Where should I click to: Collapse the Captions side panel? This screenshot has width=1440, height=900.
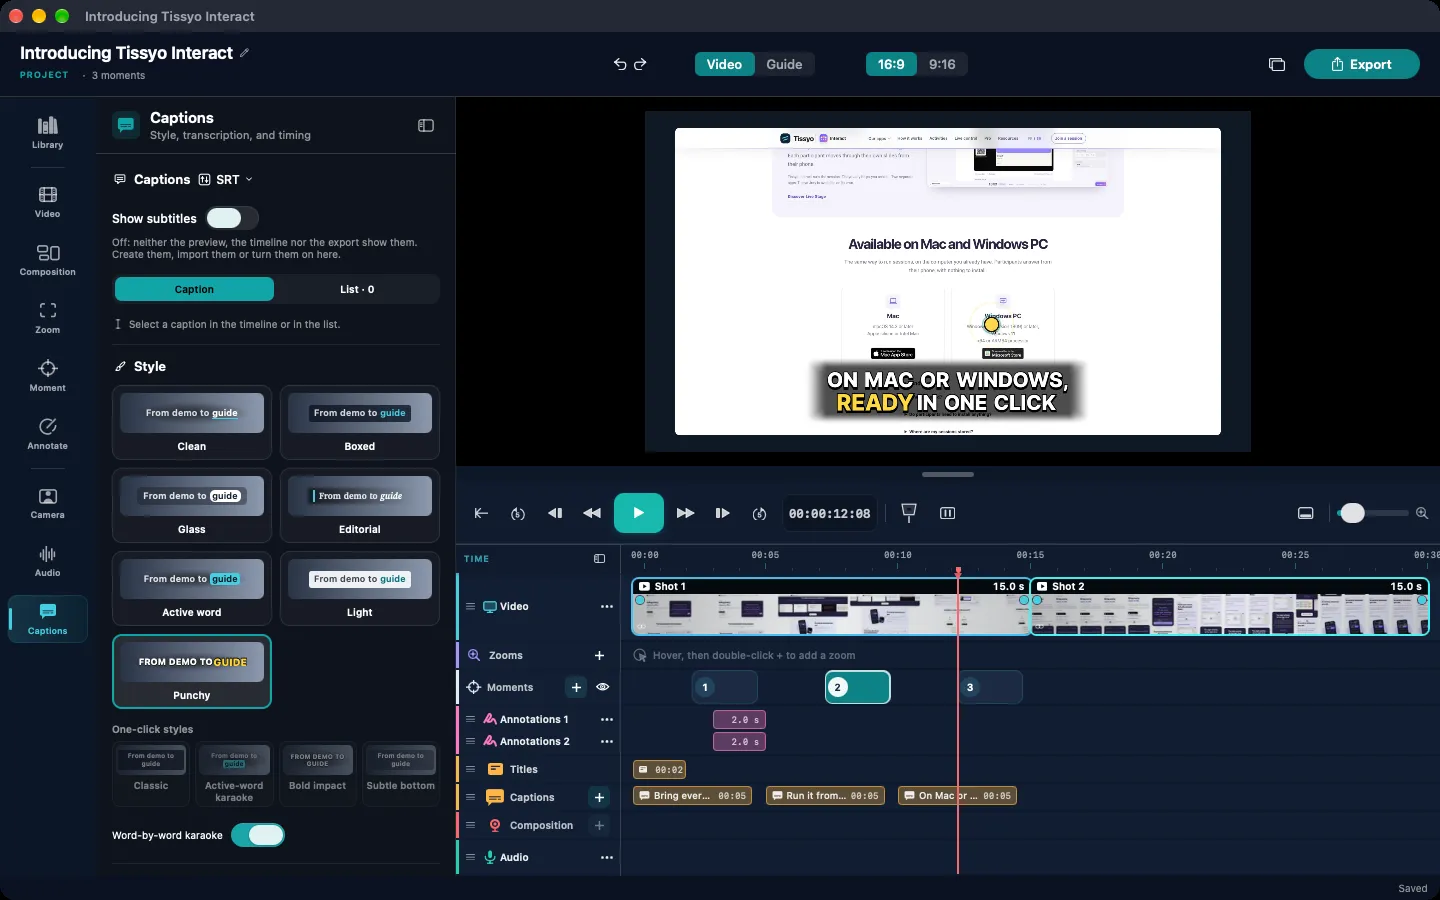[426, 125]
